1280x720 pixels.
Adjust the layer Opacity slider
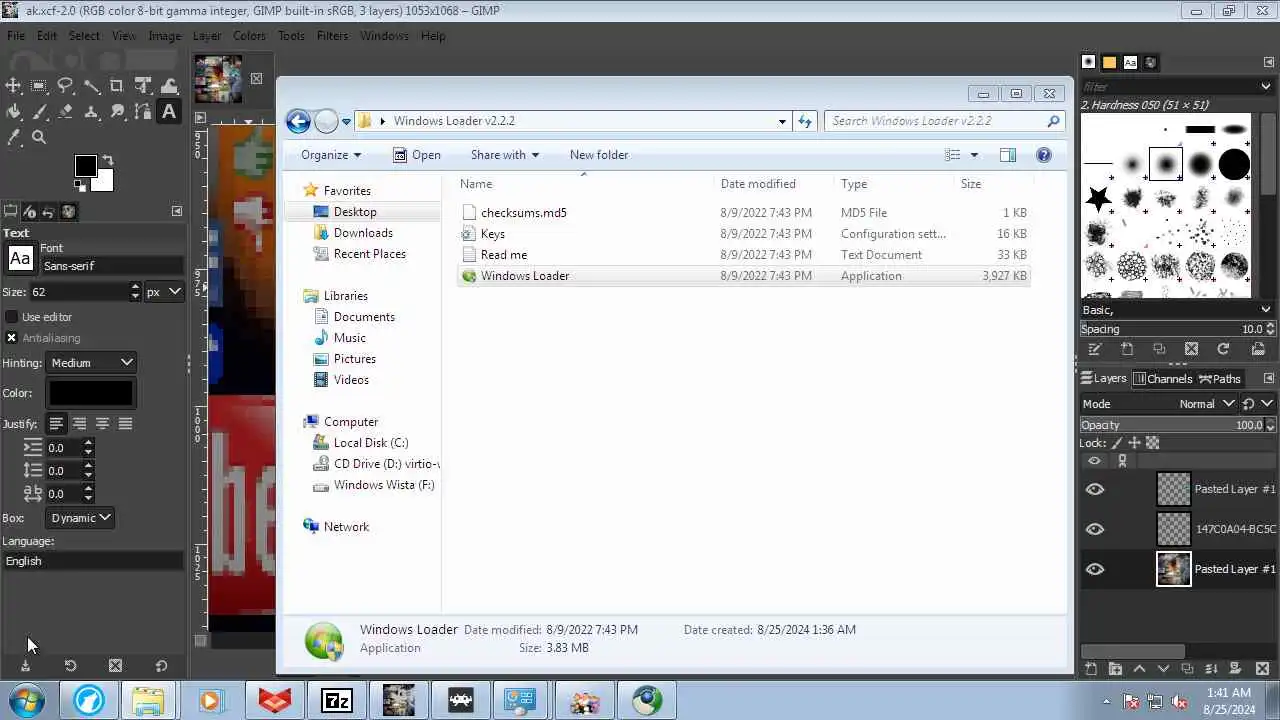click(x=1171, y=425)
